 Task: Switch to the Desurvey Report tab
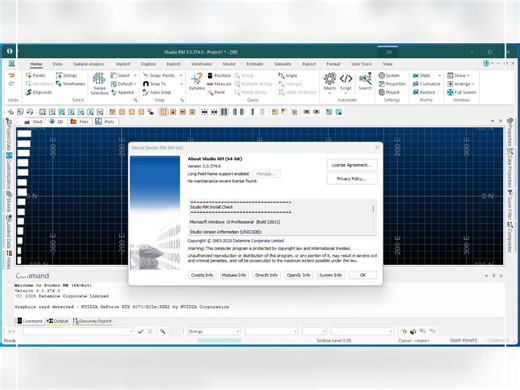pyautogui.click(x=92, y=321)
